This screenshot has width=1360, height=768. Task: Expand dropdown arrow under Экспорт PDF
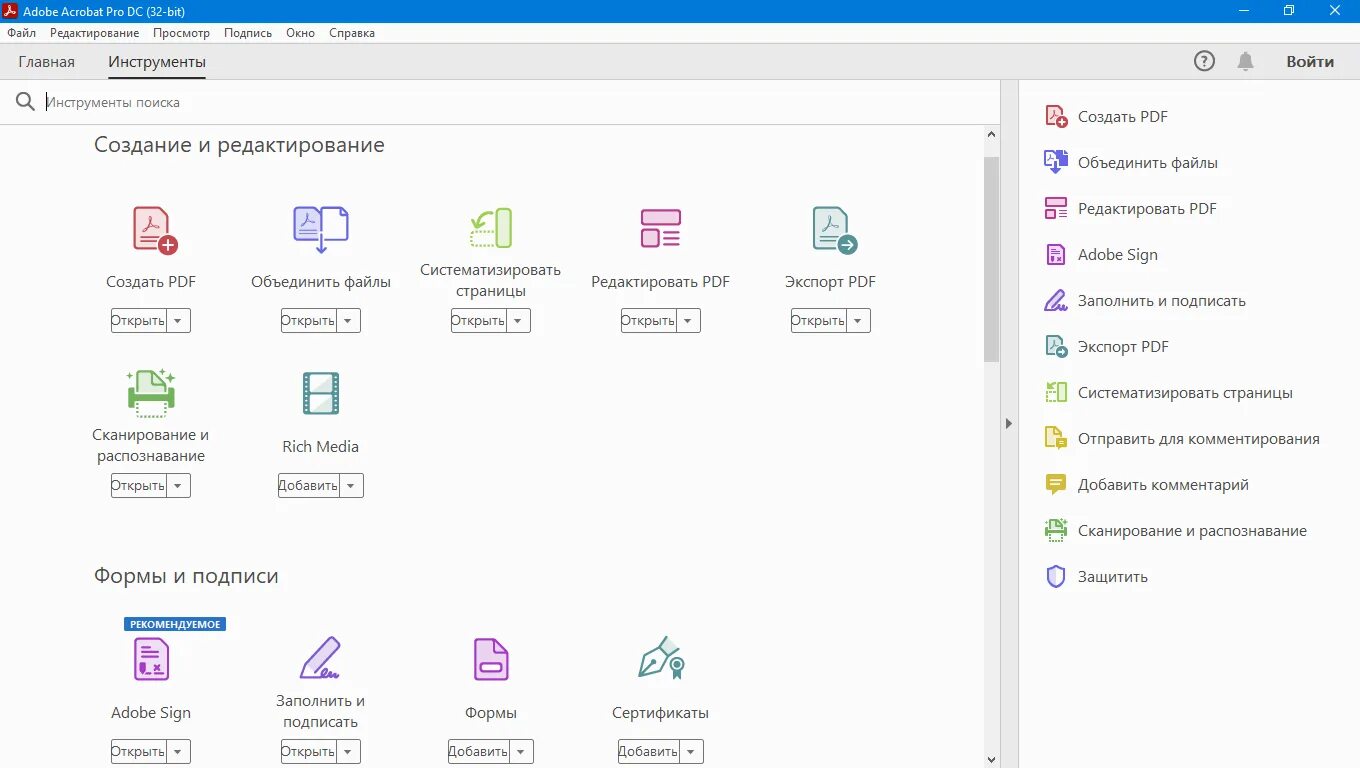tap(858, 321)
